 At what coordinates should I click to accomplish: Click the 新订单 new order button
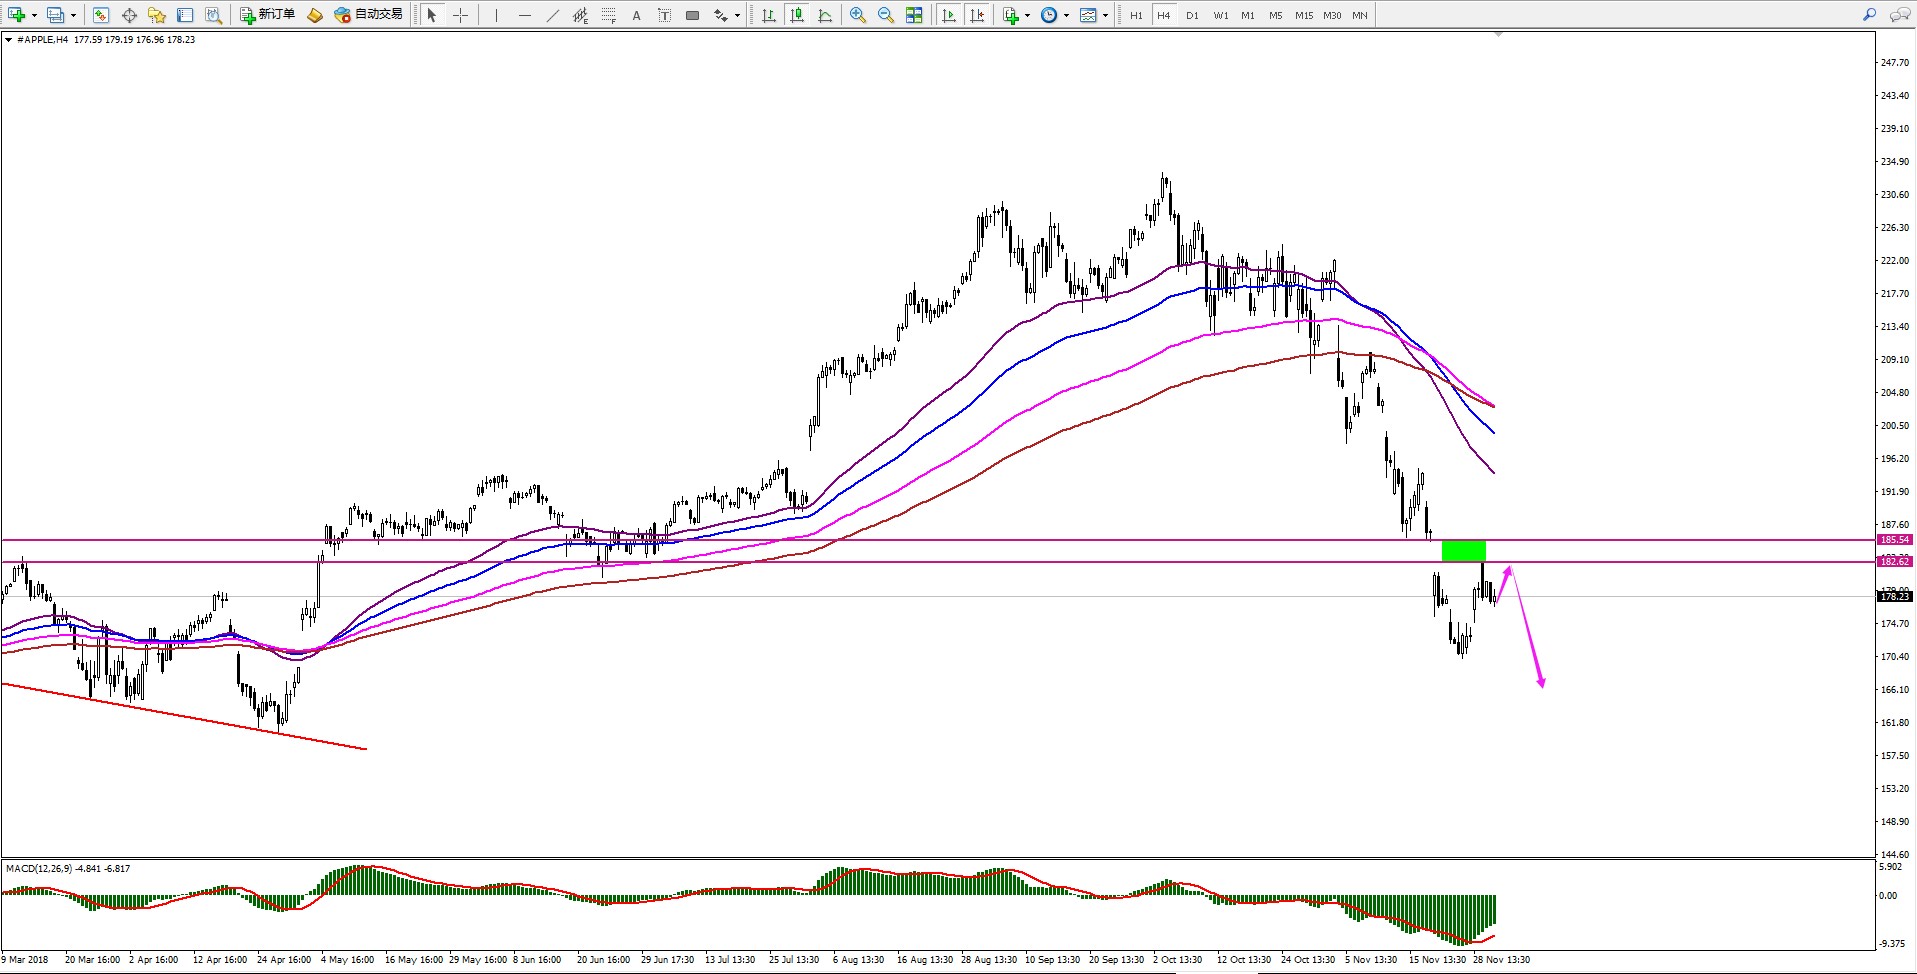268,15
